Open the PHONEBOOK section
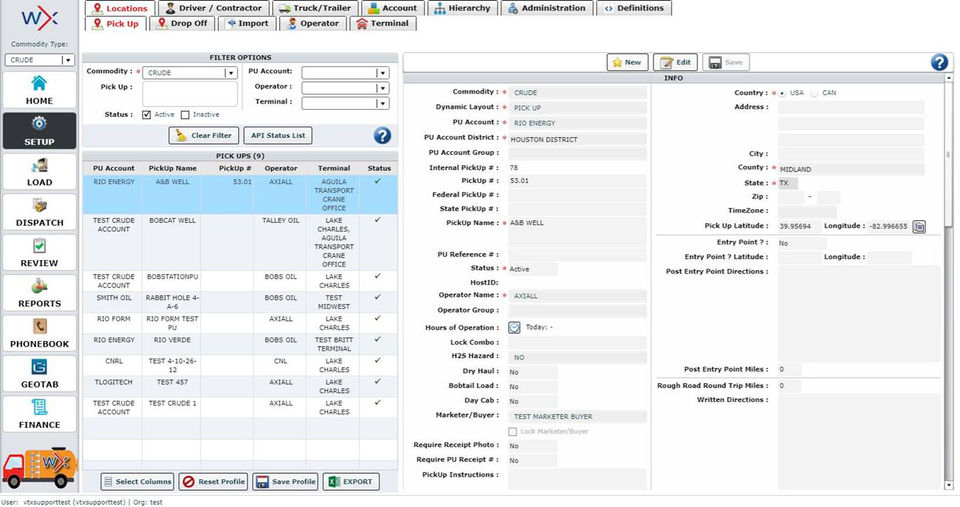 (x=39, y=333)
